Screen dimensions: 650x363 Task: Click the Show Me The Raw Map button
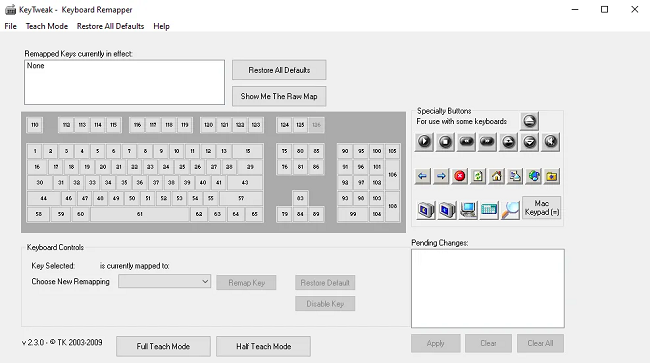[279, 96]
